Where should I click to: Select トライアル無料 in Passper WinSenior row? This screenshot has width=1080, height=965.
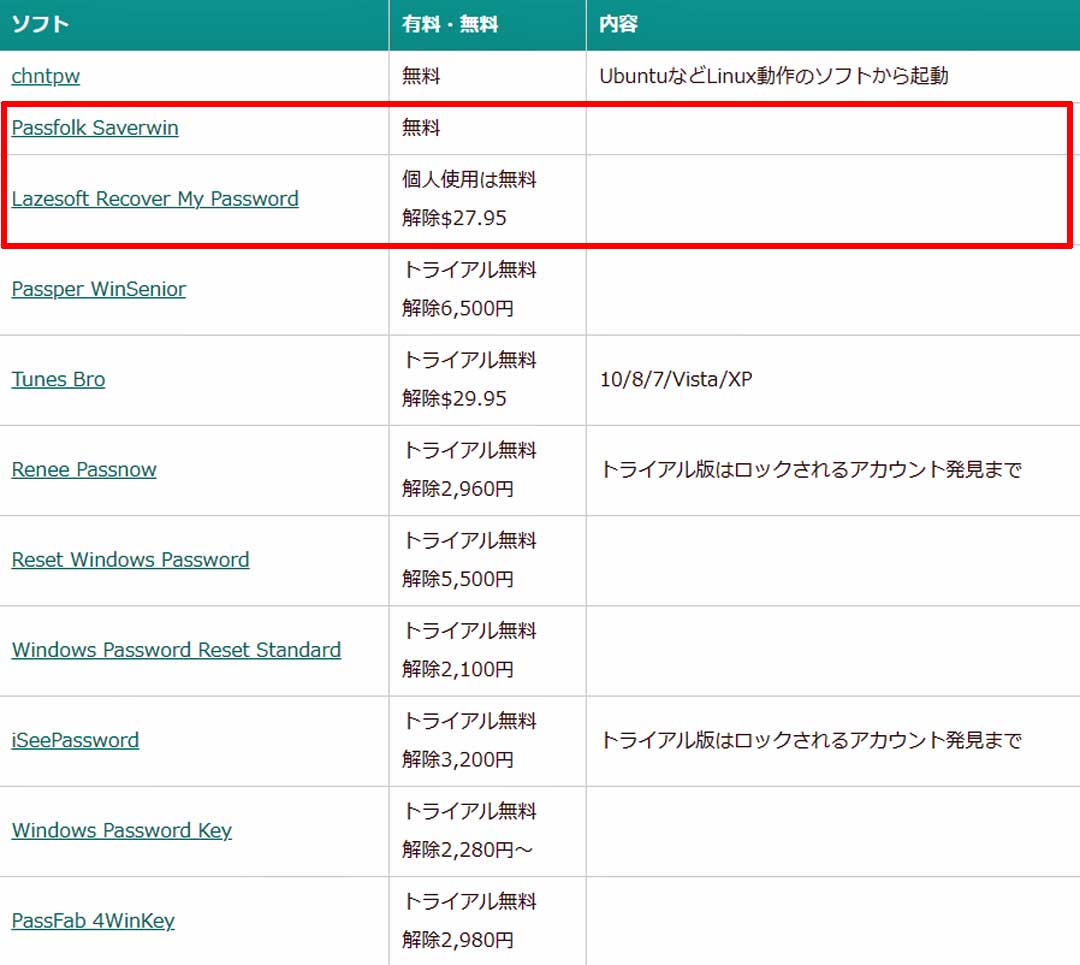pyautogui.click(x=469, y=270)
